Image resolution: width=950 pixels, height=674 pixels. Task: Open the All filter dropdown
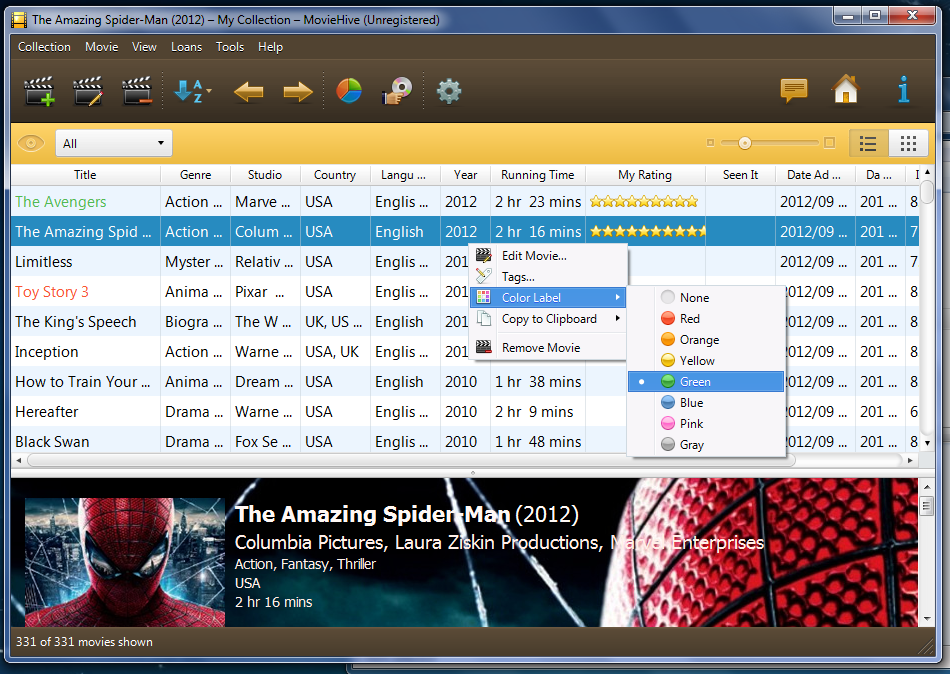pyautogui.click(x=114, y=144)
